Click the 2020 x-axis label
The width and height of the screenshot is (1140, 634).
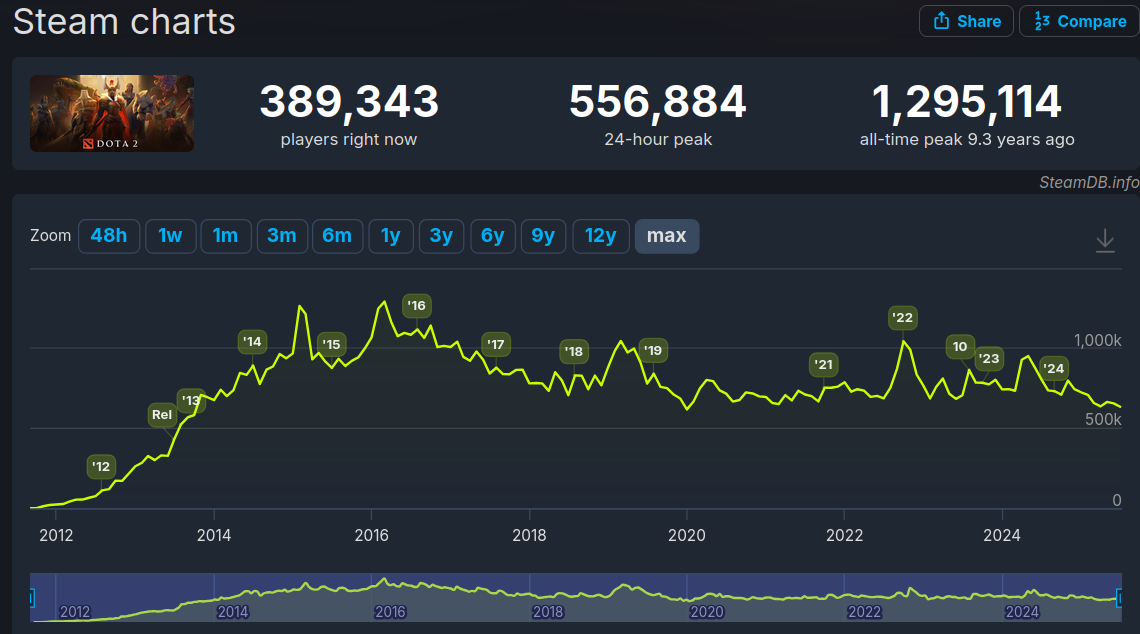pos(687,536)
